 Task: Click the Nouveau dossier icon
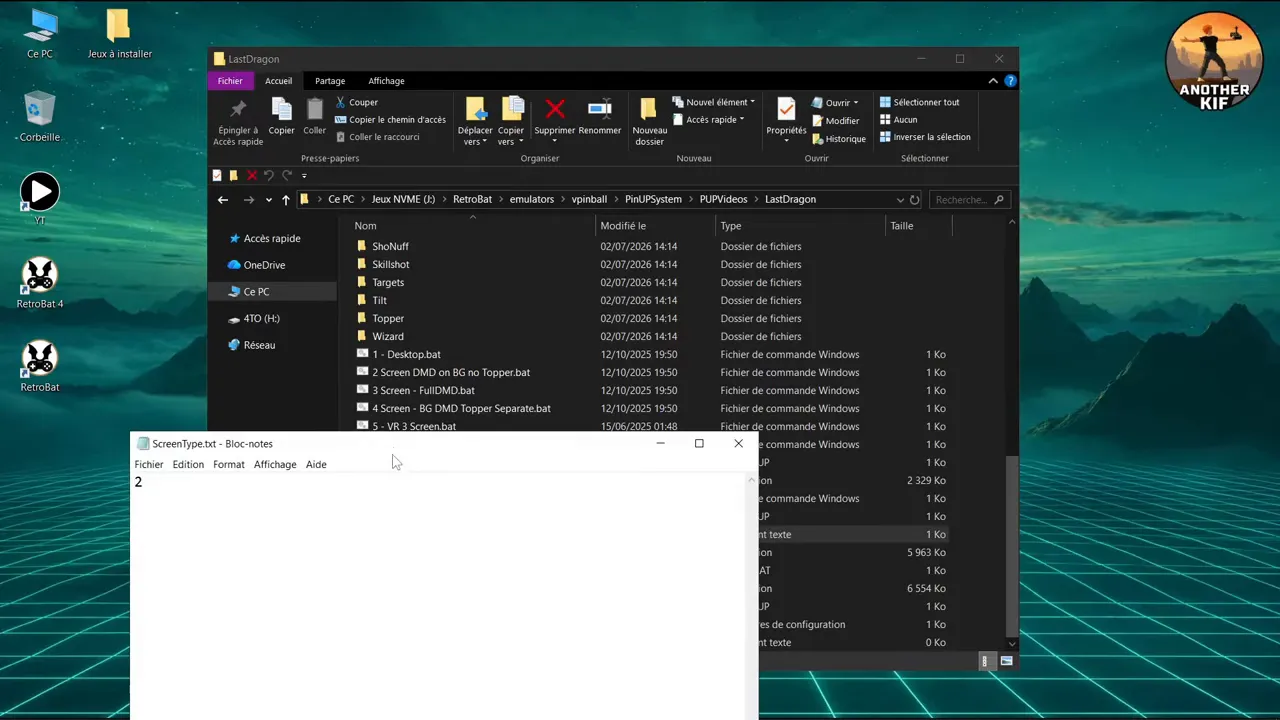coord(649,108)
